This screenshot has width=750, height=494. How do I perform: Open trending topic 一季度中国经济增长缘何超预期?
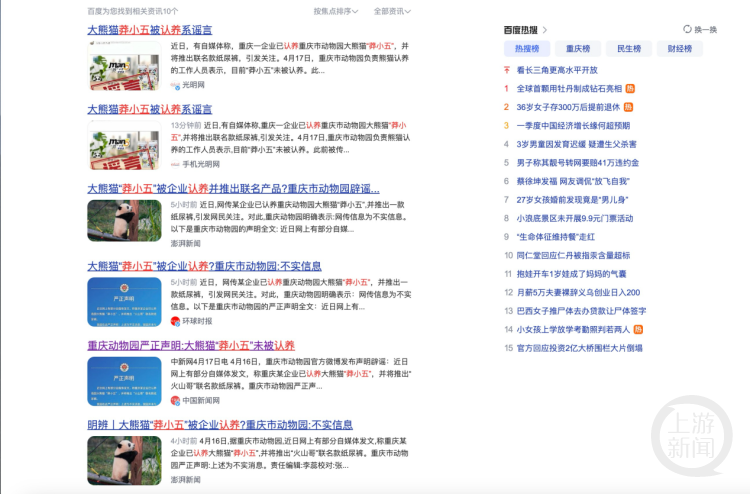click(x=573, y=126)
